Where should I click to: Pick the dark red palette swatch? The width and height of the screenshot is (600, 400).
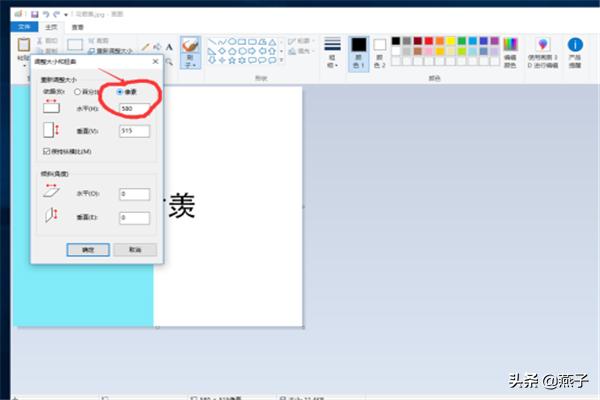(x=418, y=41)
